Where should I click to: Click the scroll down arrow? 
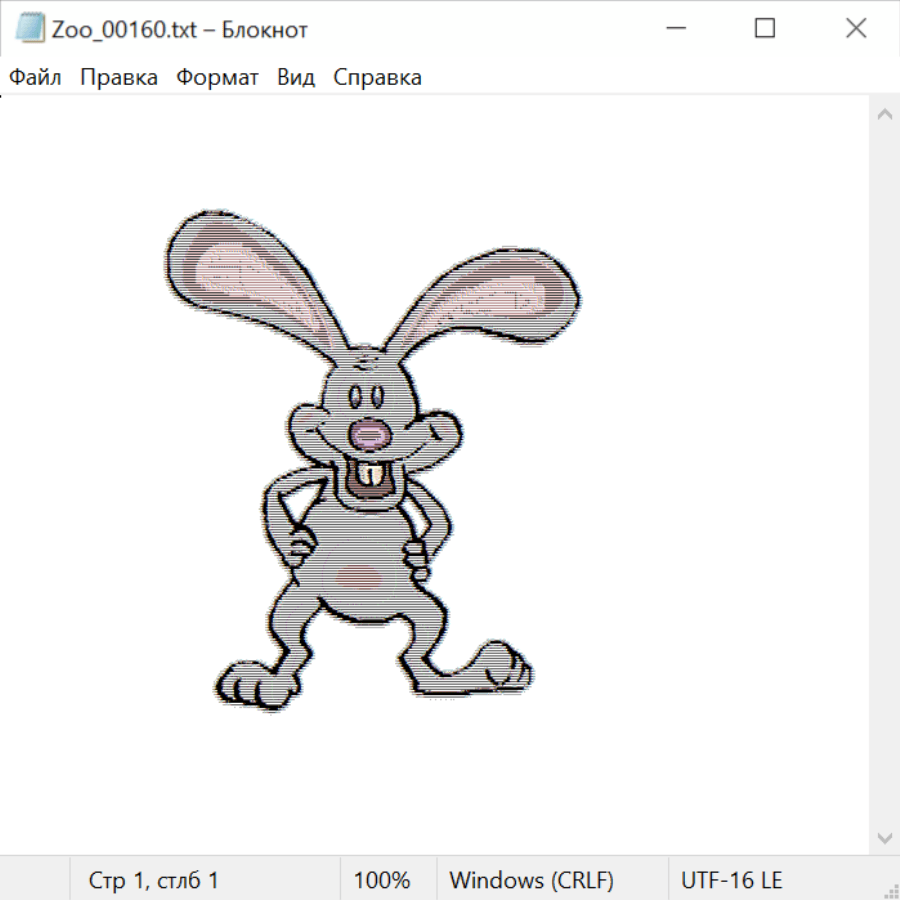(884, 837)
